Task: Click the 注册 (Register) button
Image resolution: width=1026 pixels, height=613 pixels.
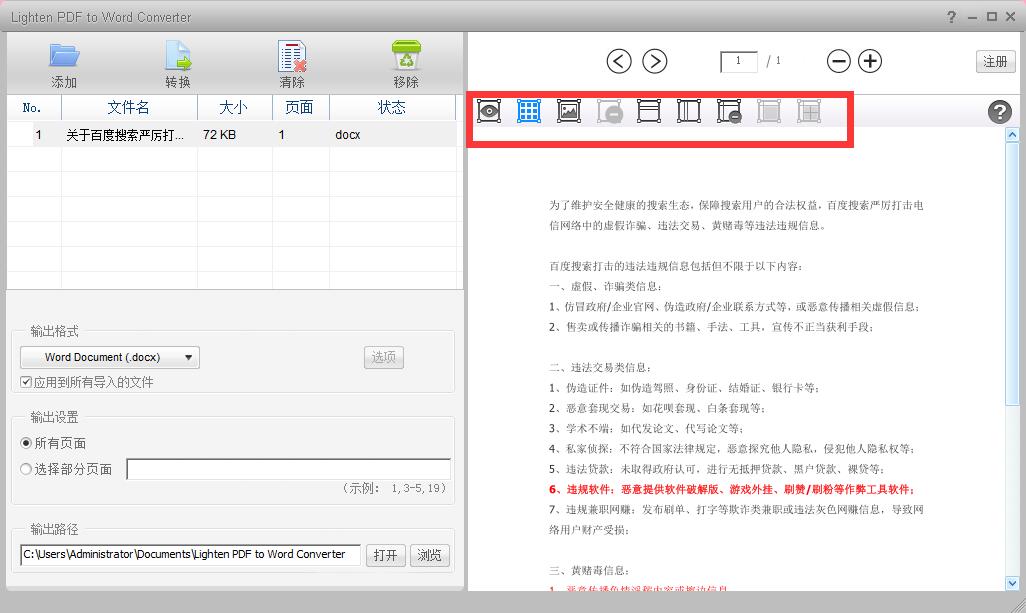Action: tap(995, 61)
